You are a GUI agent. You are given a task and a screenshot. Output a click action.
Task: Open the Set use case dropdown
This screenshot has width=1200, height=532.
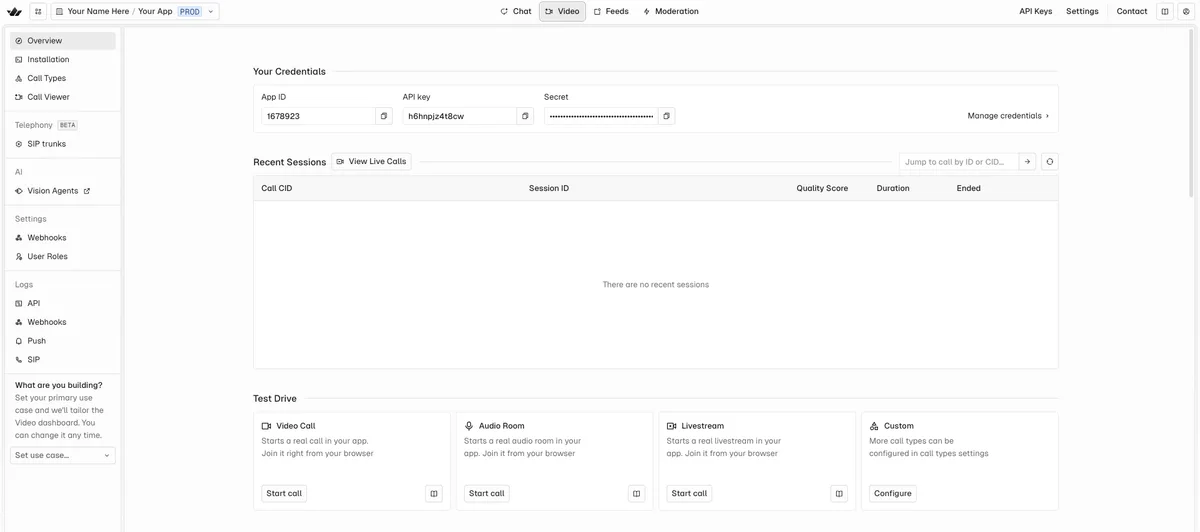pyautogui.click(x=63, y=455)
